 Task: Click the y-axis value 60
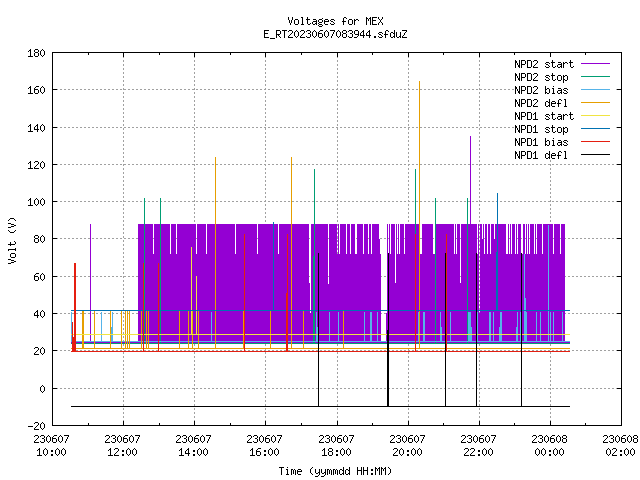pos(39,277)
